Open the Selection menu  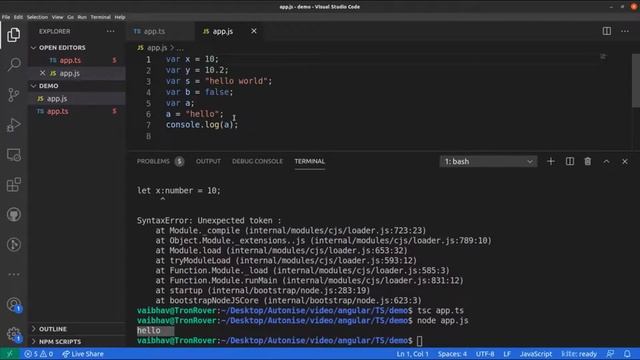tap(37, 17)
